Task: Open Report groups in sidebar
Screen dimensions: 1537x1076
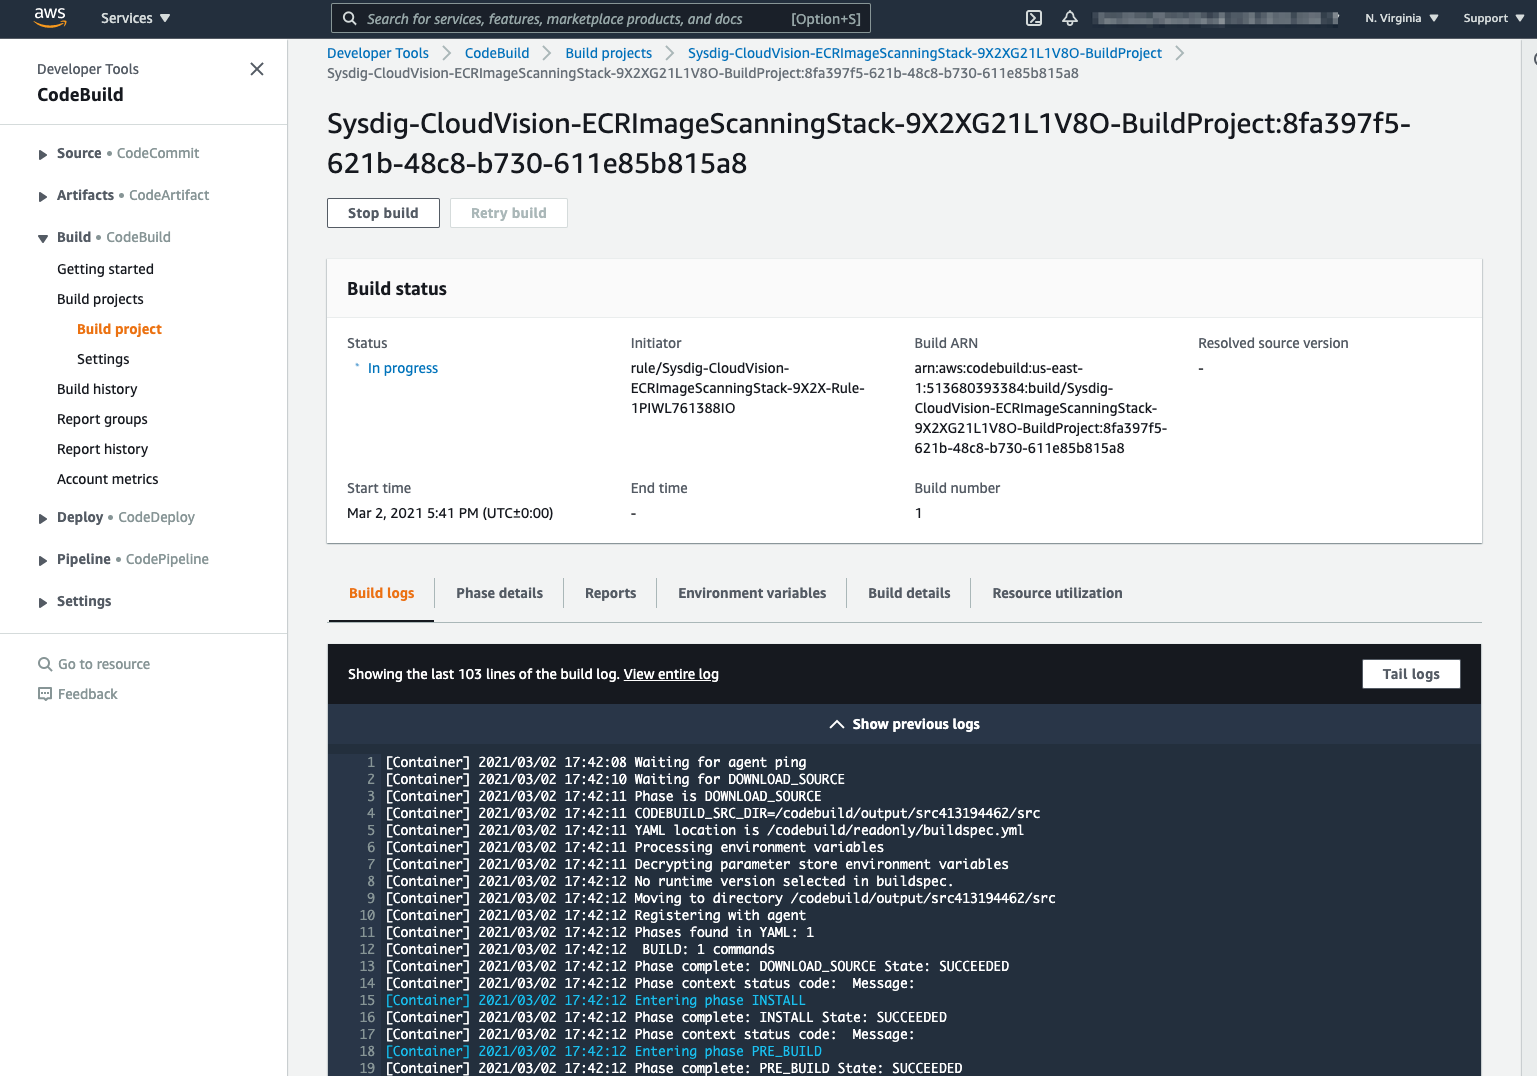Action: point(102,419)
